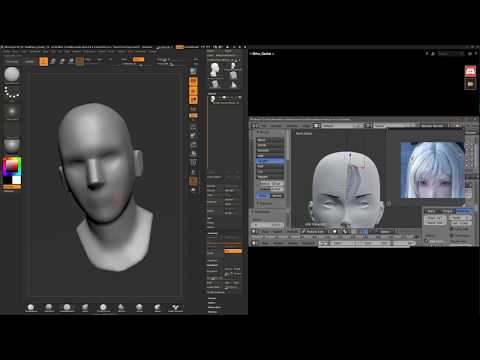Open the editor type icon in Blender 3D view header
The image size is (480, 360).
point(255,231)
